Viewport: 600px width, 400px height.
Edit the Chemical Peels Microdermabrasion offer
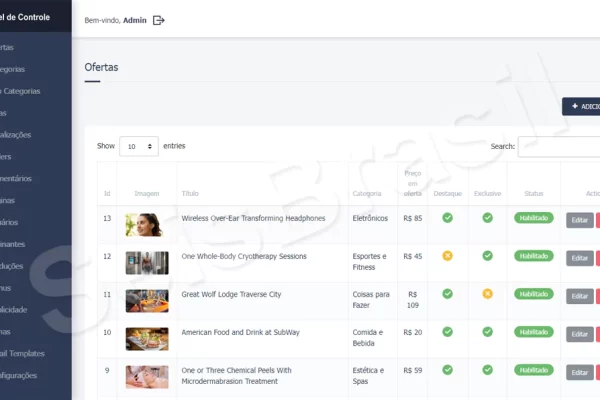pyautogui.click(x=580, y=372)
